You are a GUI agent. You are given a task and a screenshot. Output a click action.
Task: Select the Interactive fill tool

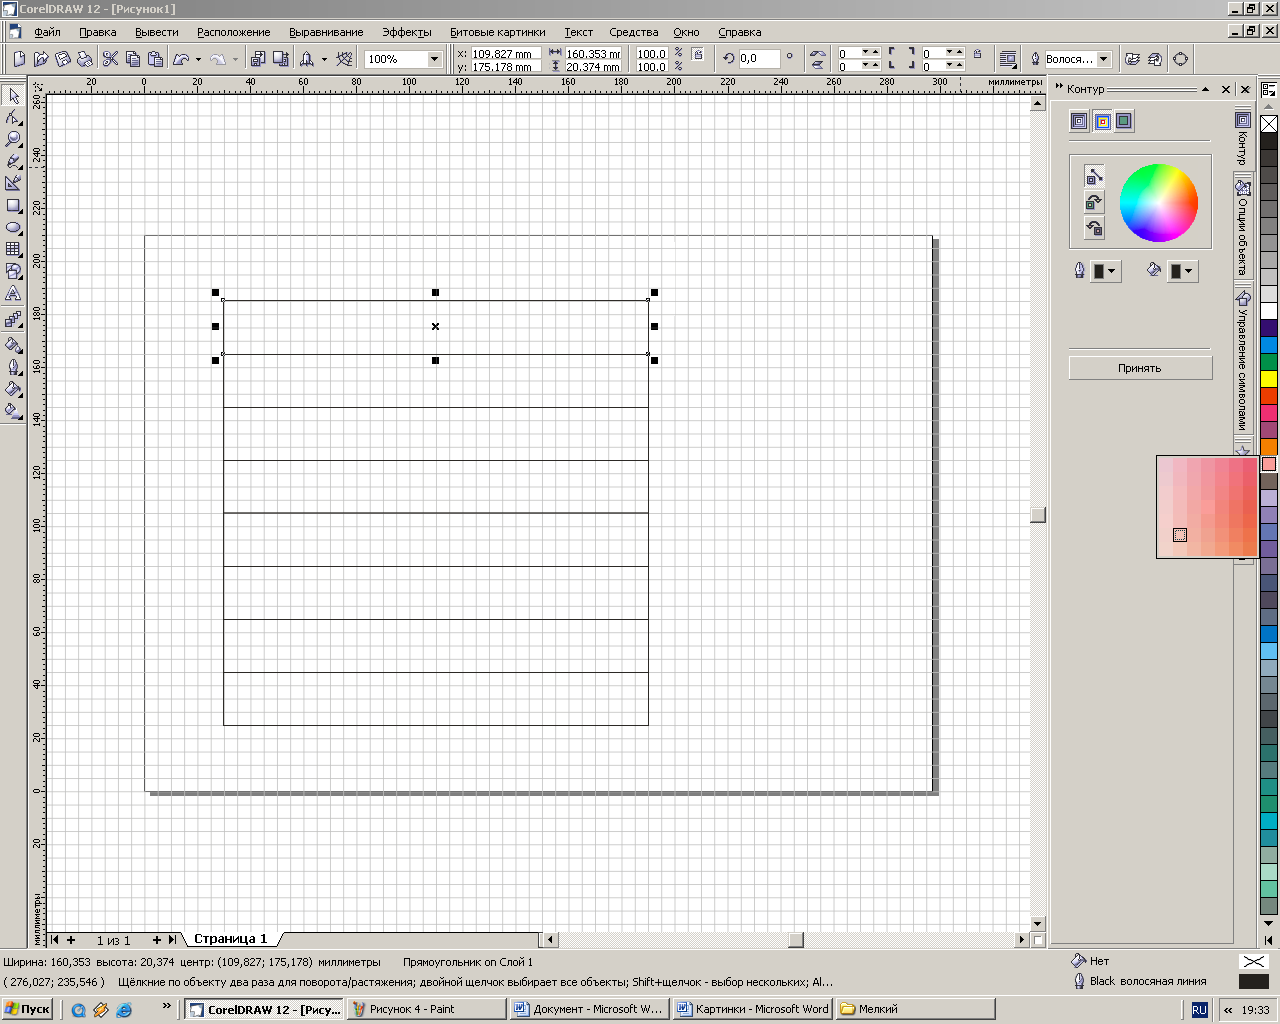point(13,411)
